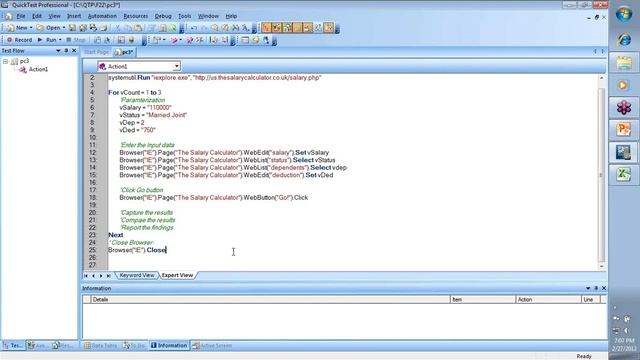Click the Save disk icon in the toolbar
This screenshot has height=360, width=640.
pos(72,28)
